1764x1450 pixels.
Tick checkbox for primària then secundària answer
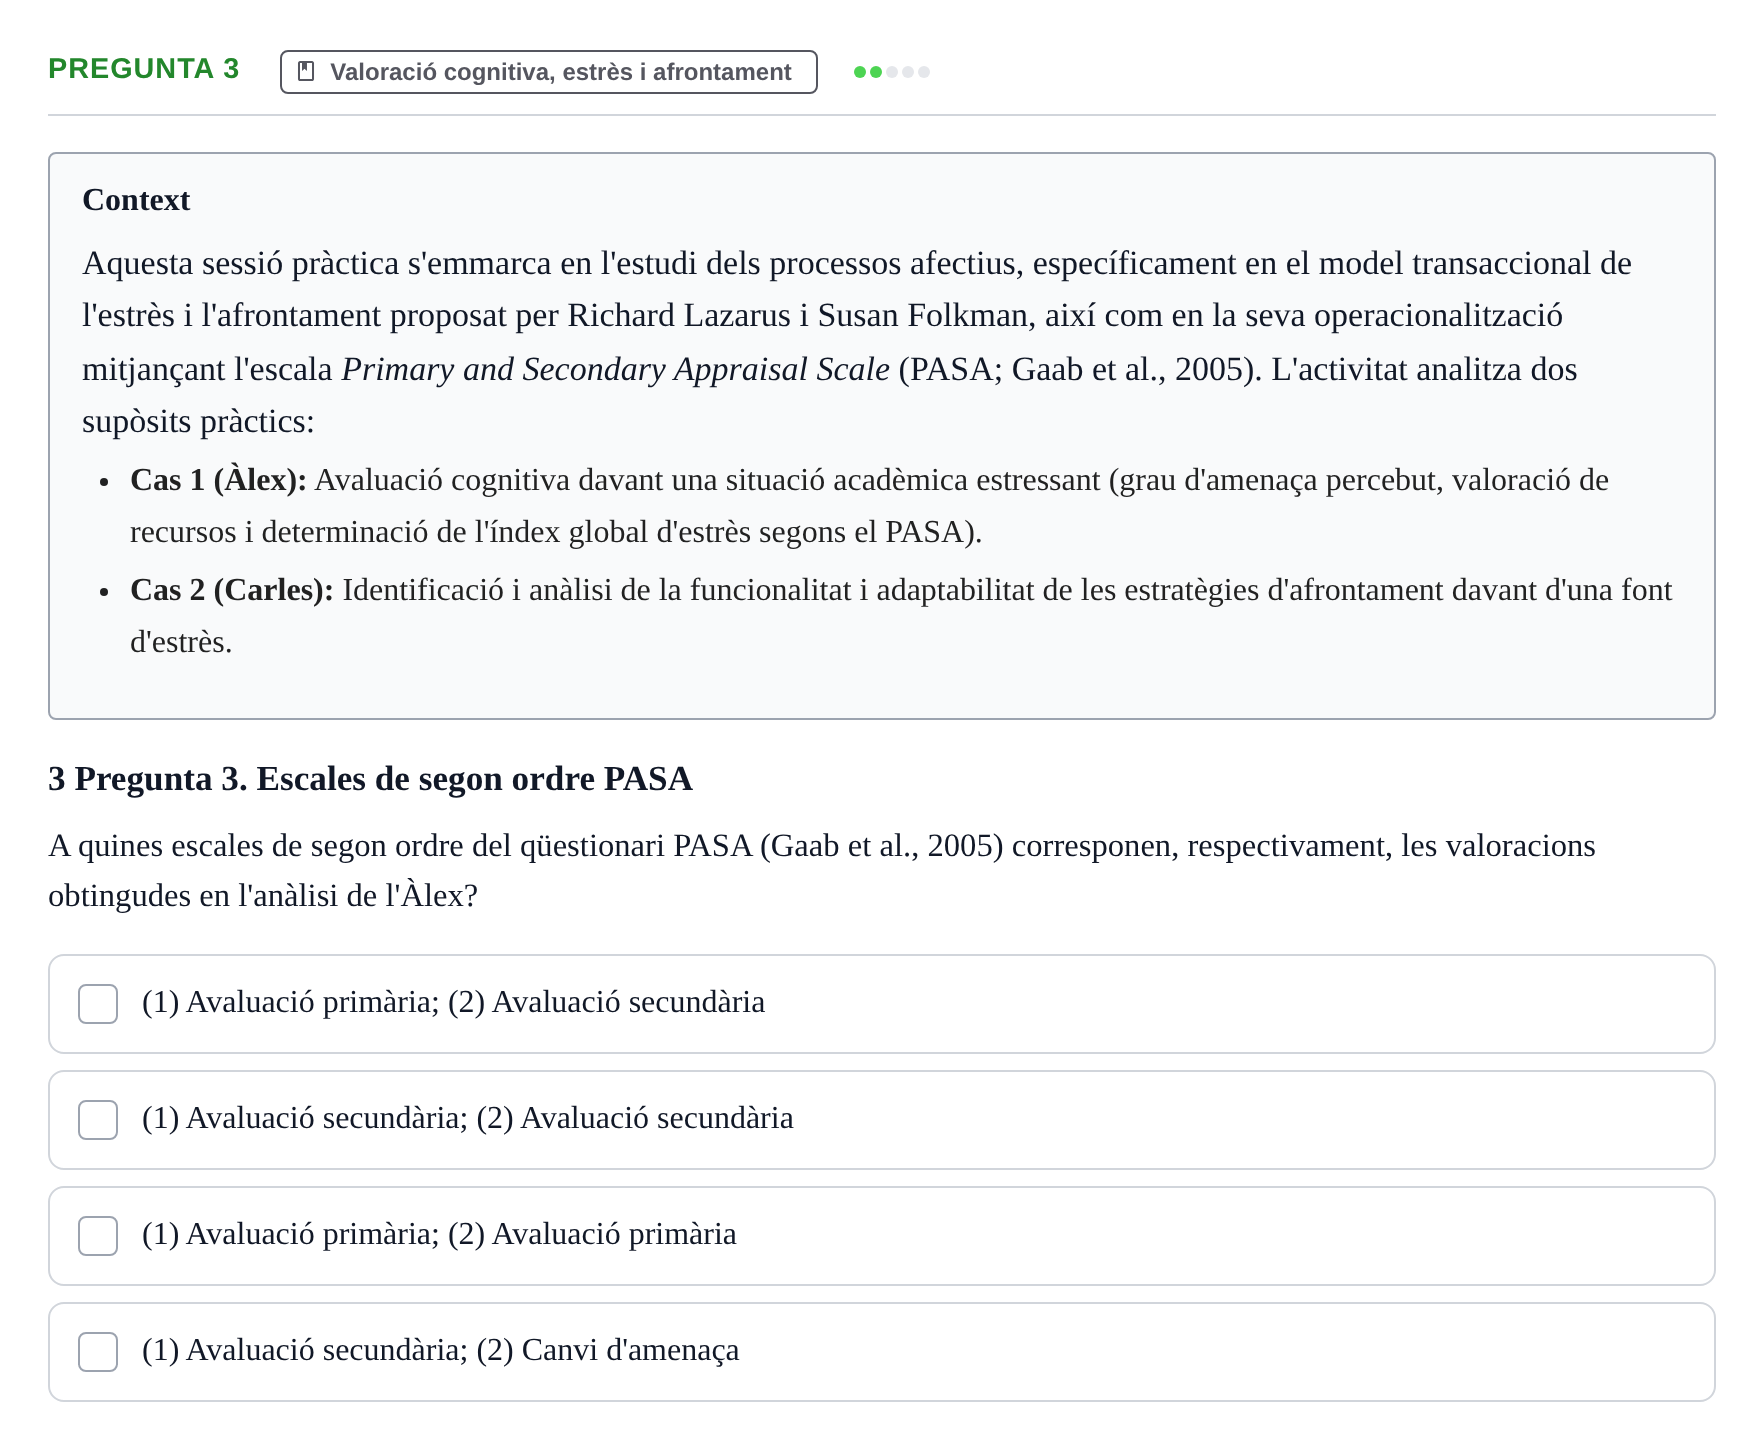tap(98, 1004)
